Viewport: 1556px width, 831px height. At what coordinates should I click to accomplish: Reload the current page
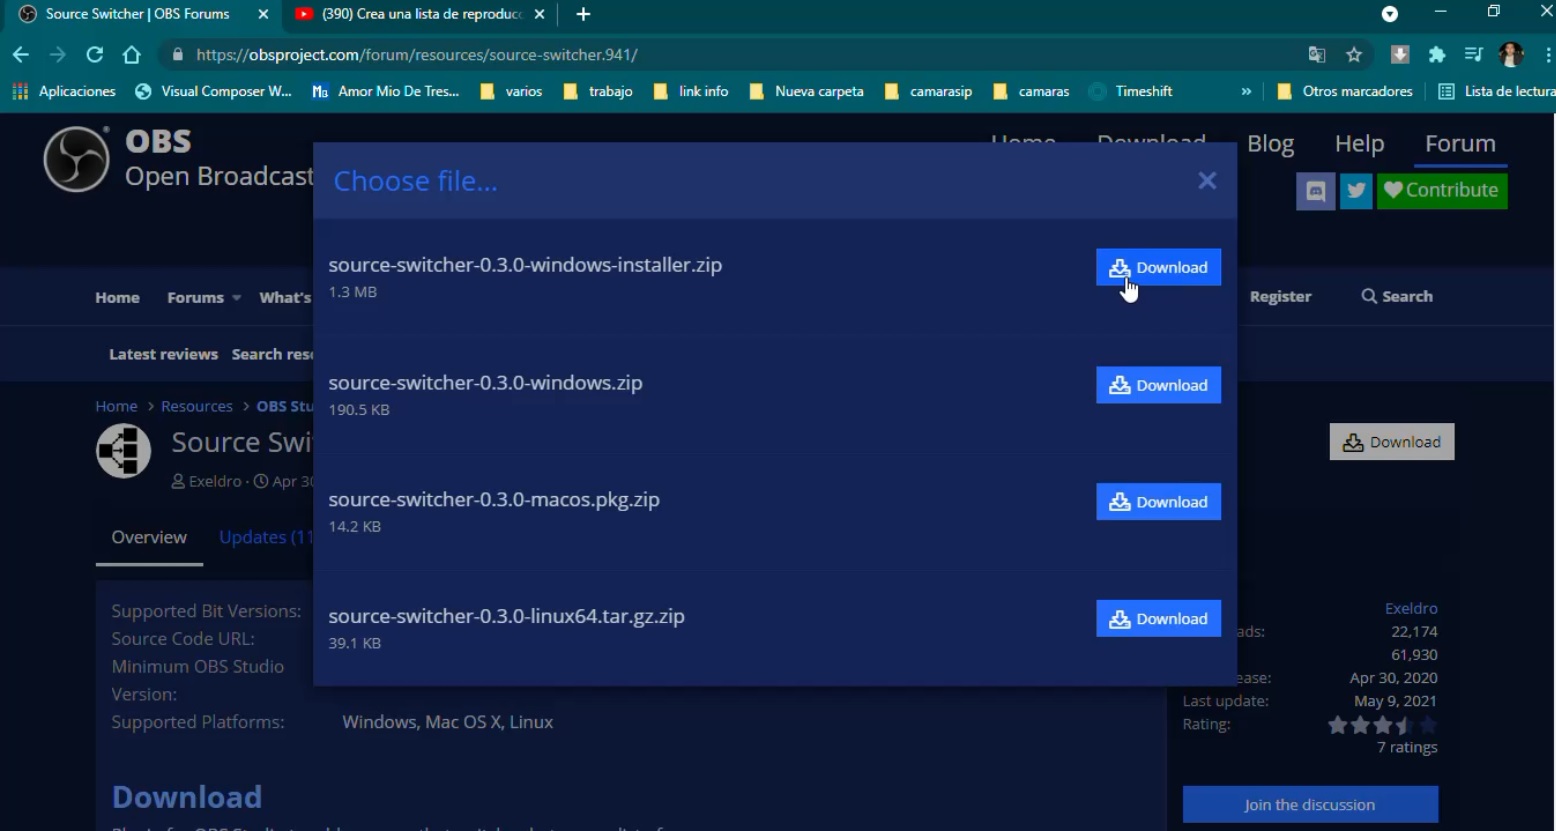point(94,55)
